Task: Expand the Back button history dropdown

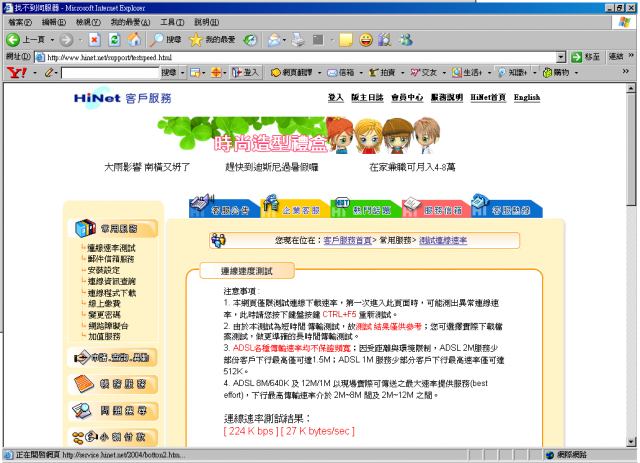Action: (52, 40)
